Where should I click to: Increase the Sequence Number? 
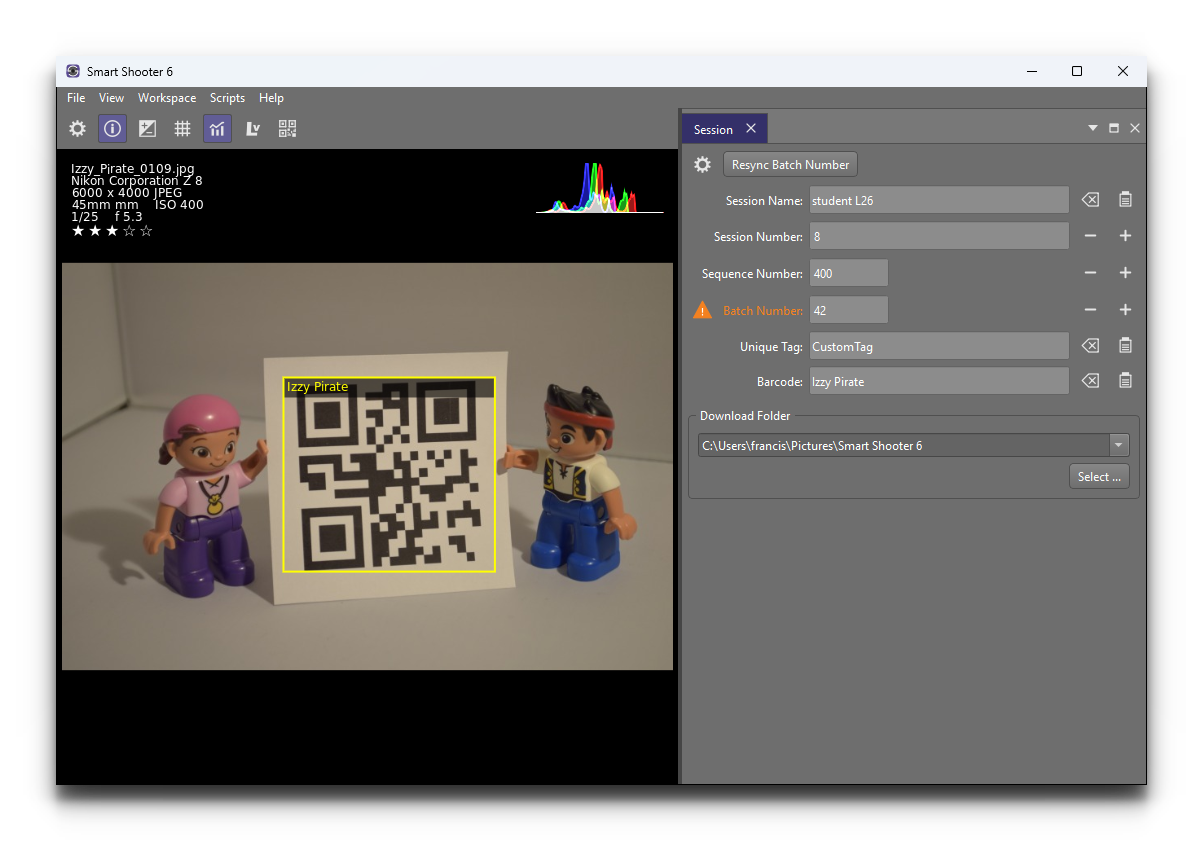1125,273
